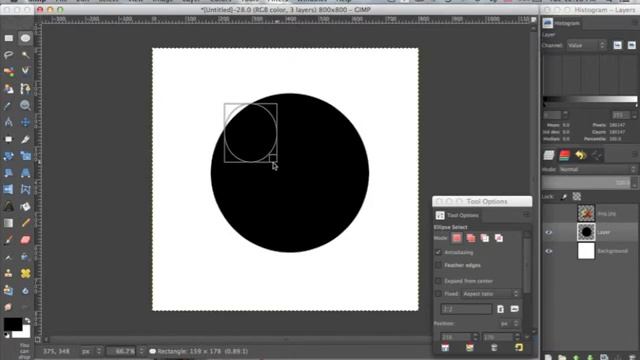The width and height of the screenshot is (640, 360).
Task: Select the Eraser tool
Action: [x=25, y=240]
